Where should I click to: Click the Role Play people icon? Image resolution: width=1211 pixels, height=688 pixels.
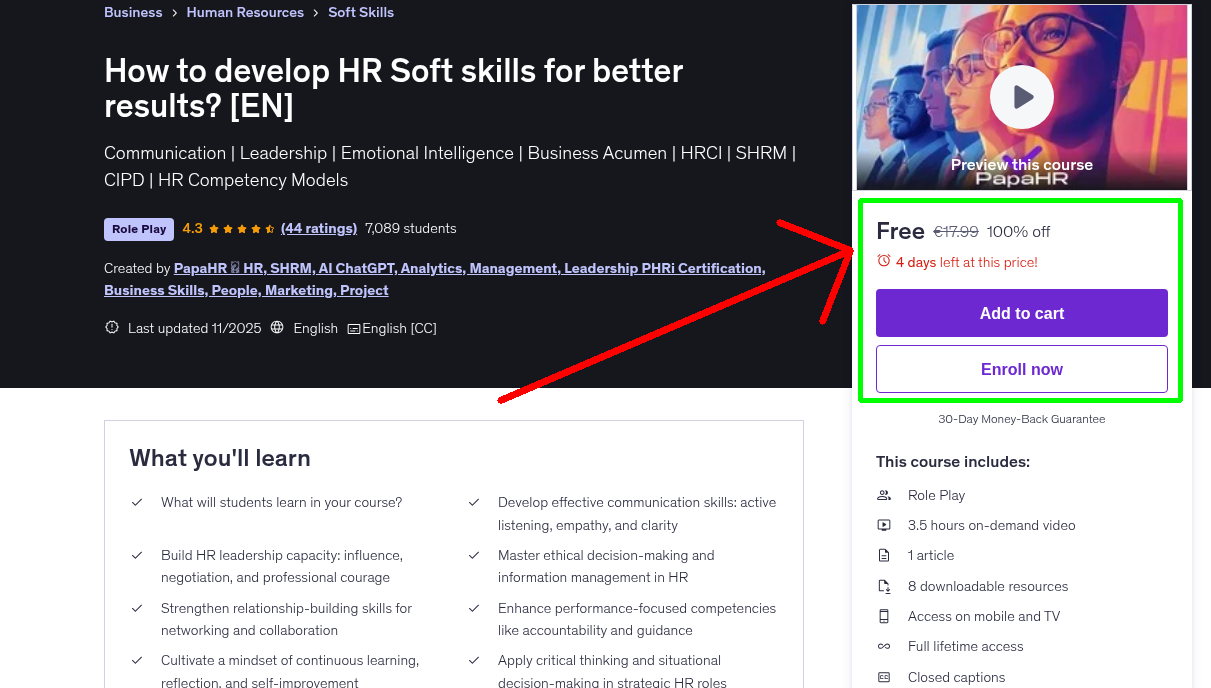point(884,495)
